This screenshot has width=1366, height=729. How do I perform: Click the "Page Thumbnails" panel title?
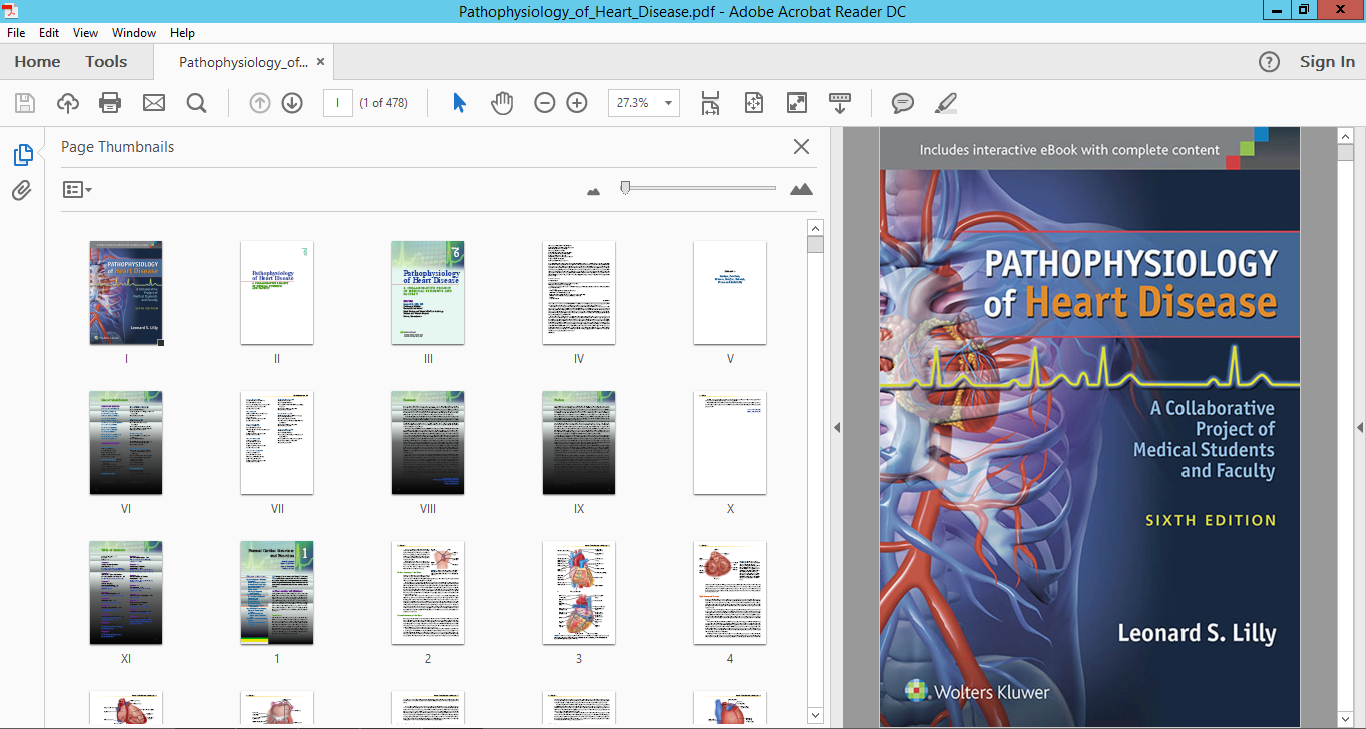[118, 147]
